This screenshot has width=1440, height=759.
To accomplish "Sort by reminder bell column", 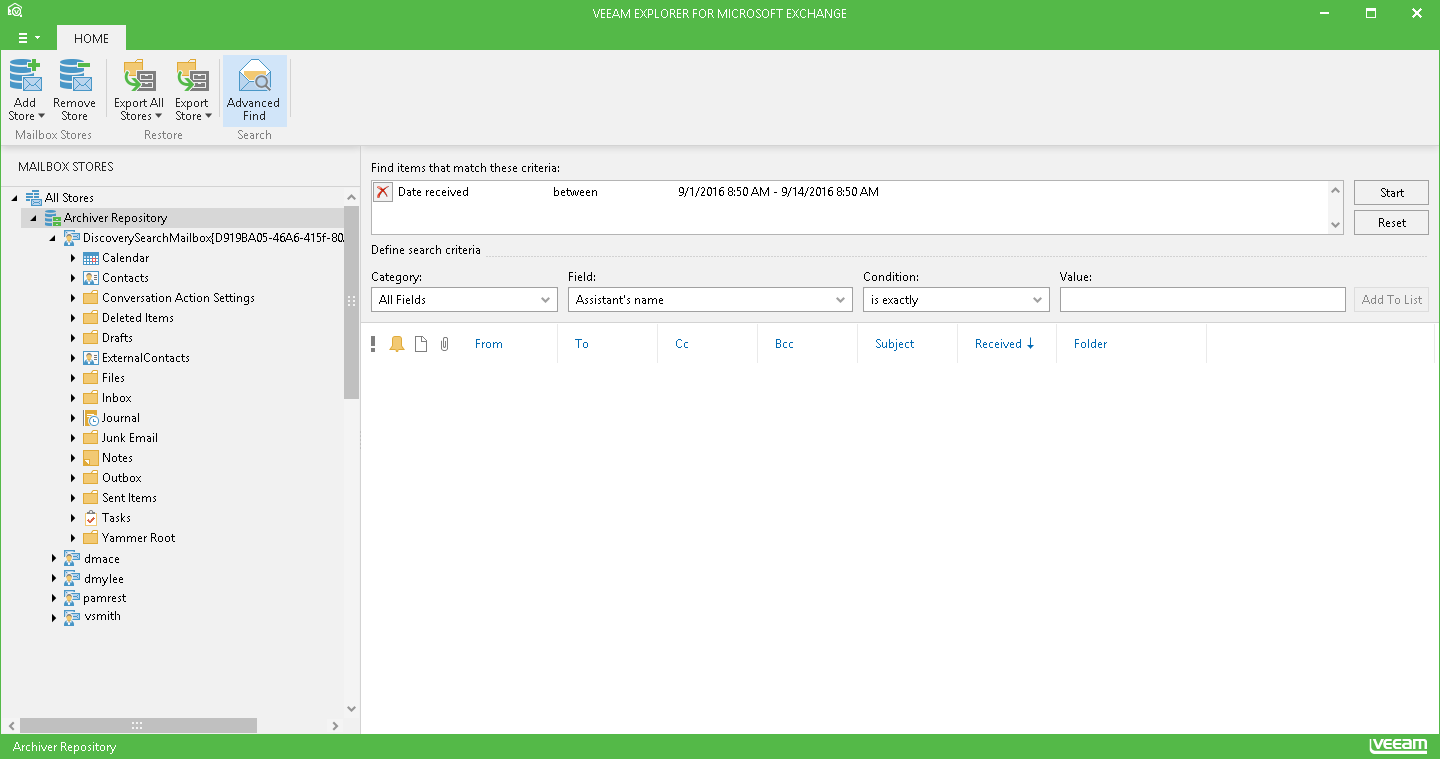I will point(397,344).
